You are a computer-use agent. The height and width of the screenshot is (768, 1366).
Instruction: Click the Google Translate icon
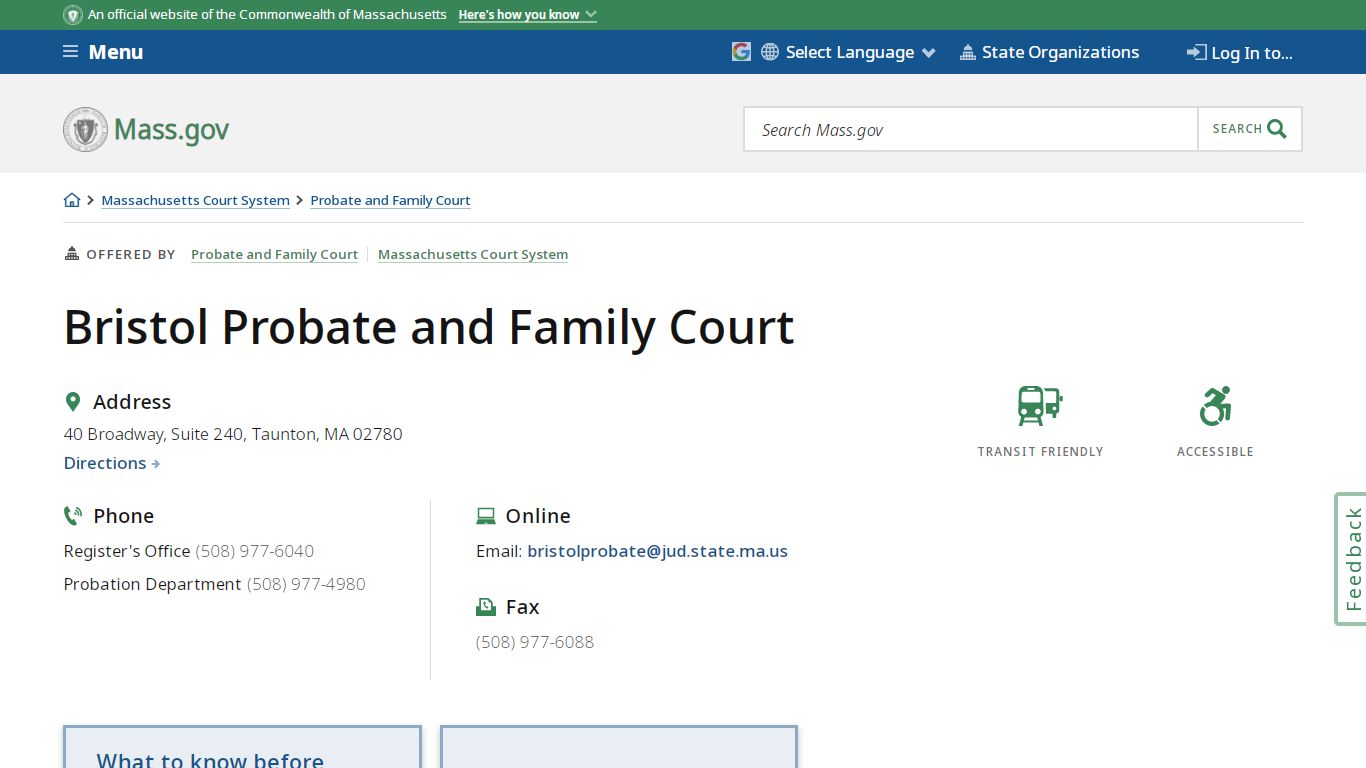(x=741, y=52)
